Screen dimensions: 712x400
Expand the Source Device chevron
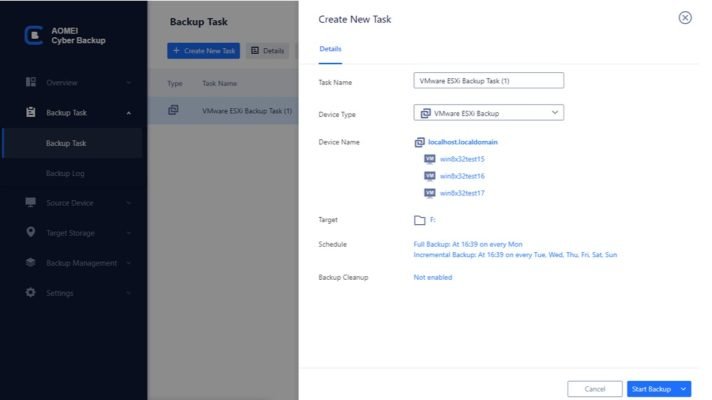point(129,203)
